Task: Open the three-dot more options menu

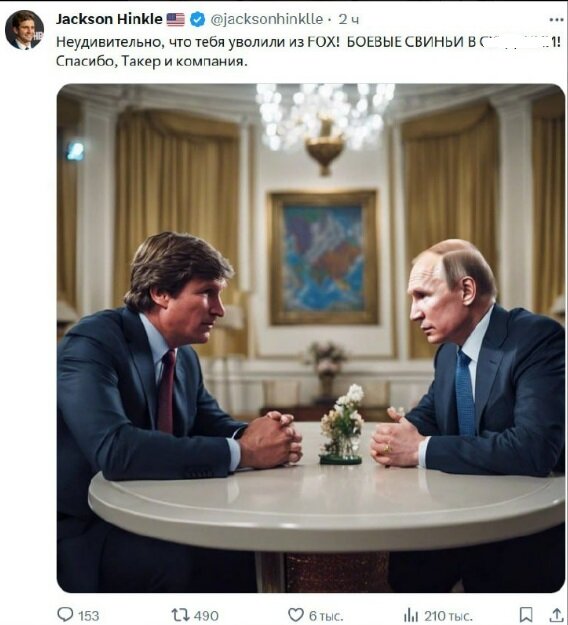Action: [556, 20]
